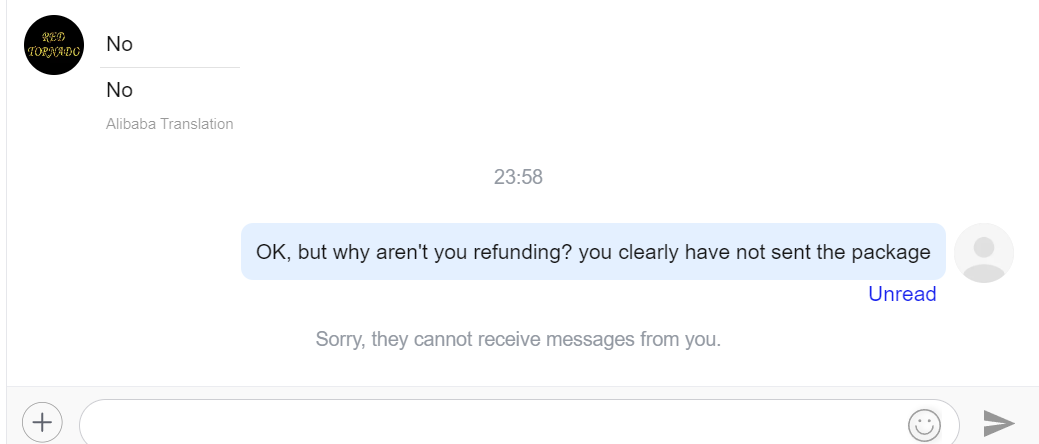Click the Unread status link
The width and height of the screenshot is (1039, 444).
click(x=902, y=294)
